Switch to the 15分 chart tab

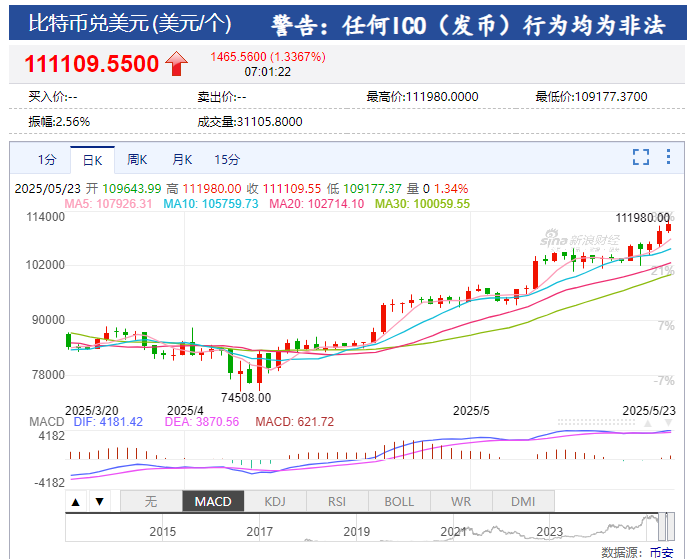click(227, 159)
